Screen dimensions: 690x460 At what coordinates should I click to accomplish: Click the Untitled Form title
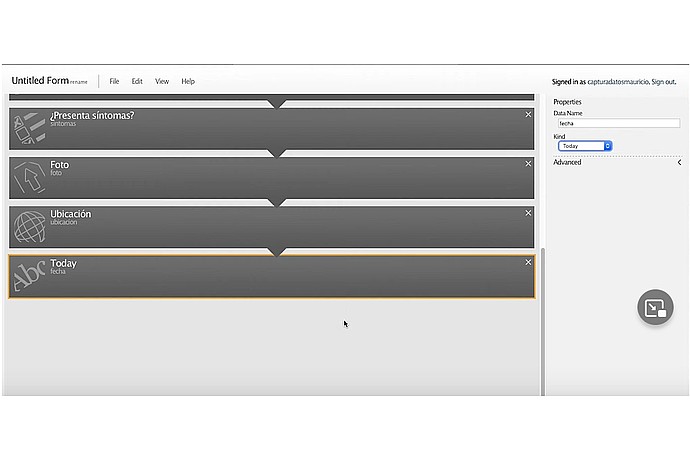(40, 81)
